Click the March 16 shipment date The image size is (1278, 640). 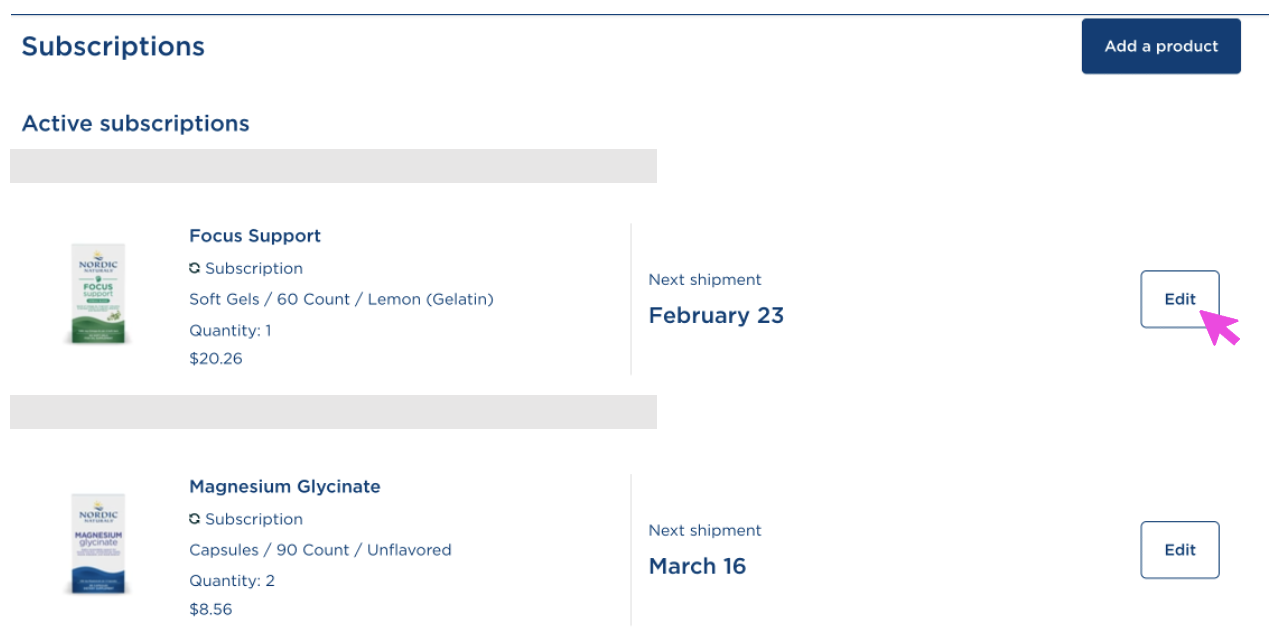697,566
